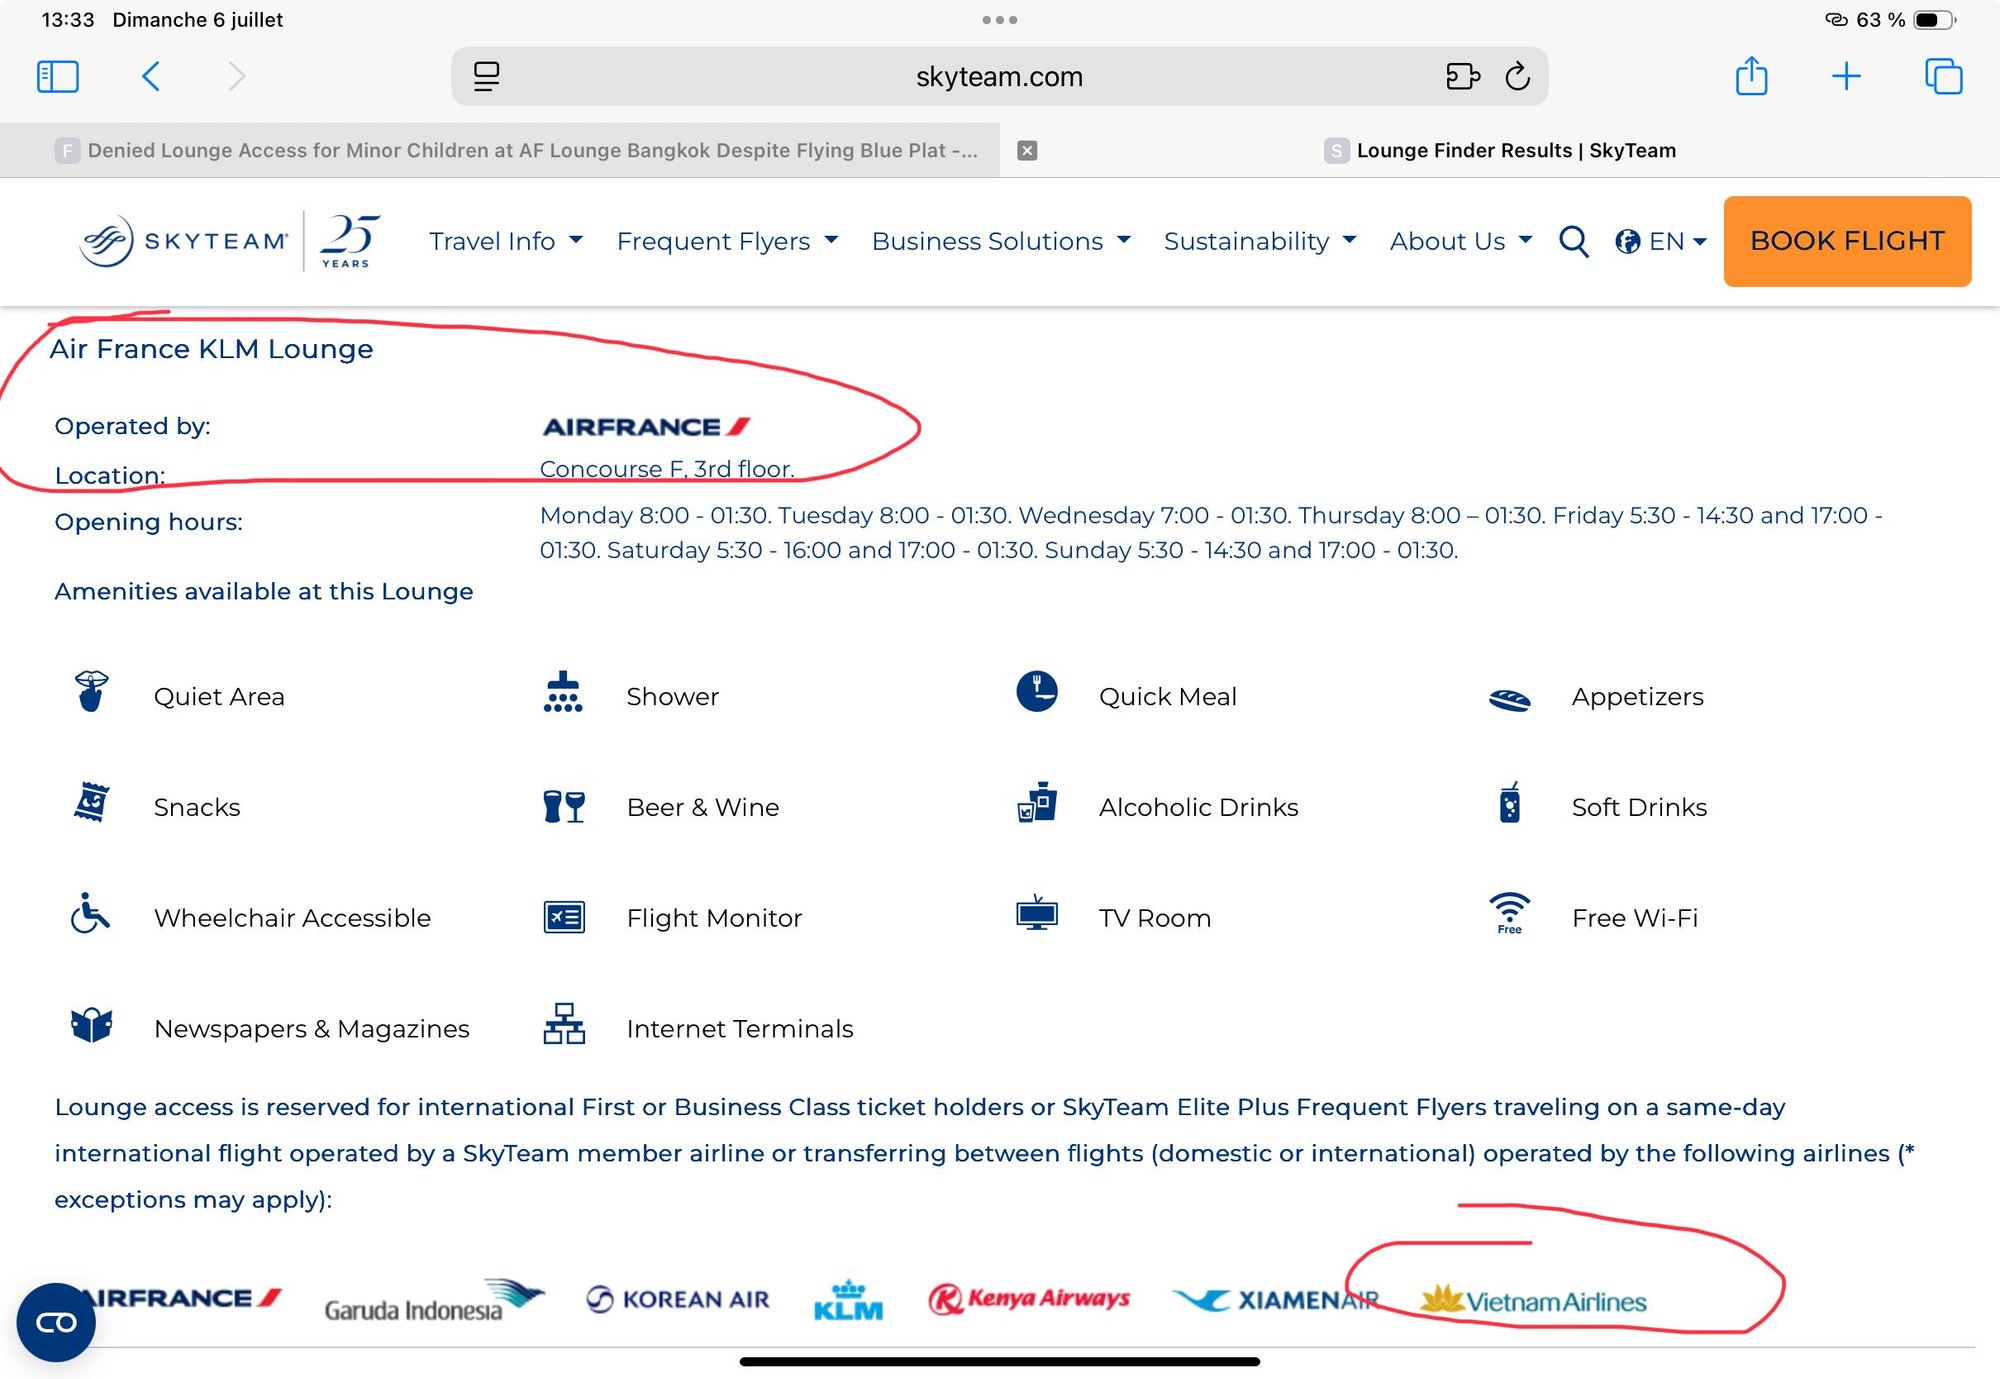Expand the Travel Info dropdown
This screenshot has width=2000, height=1379.
coord(505,241)
